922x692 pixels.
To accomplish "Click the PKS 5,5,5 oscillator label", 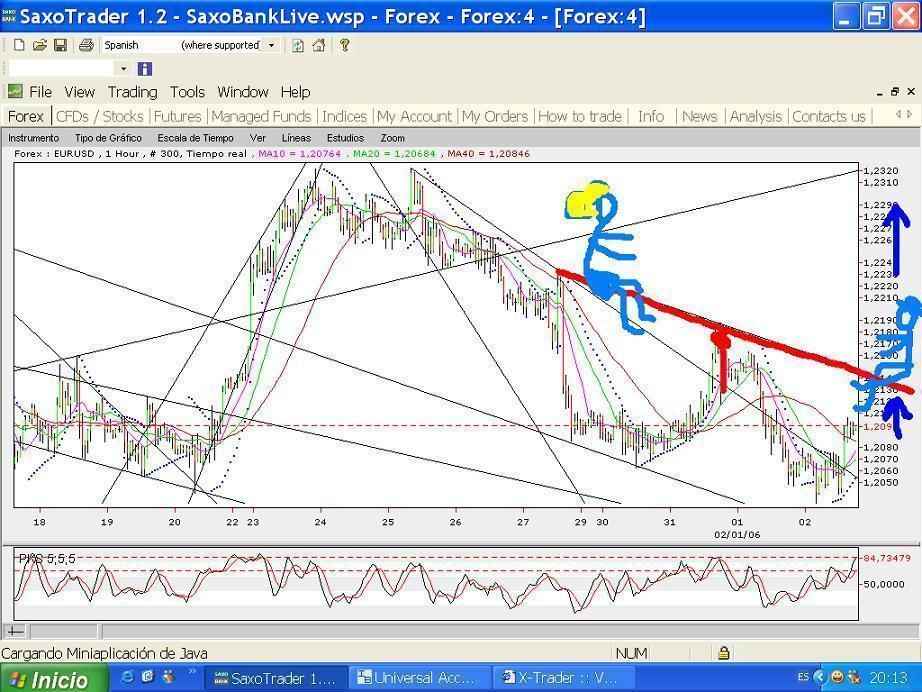I will [x=47, y=559].
